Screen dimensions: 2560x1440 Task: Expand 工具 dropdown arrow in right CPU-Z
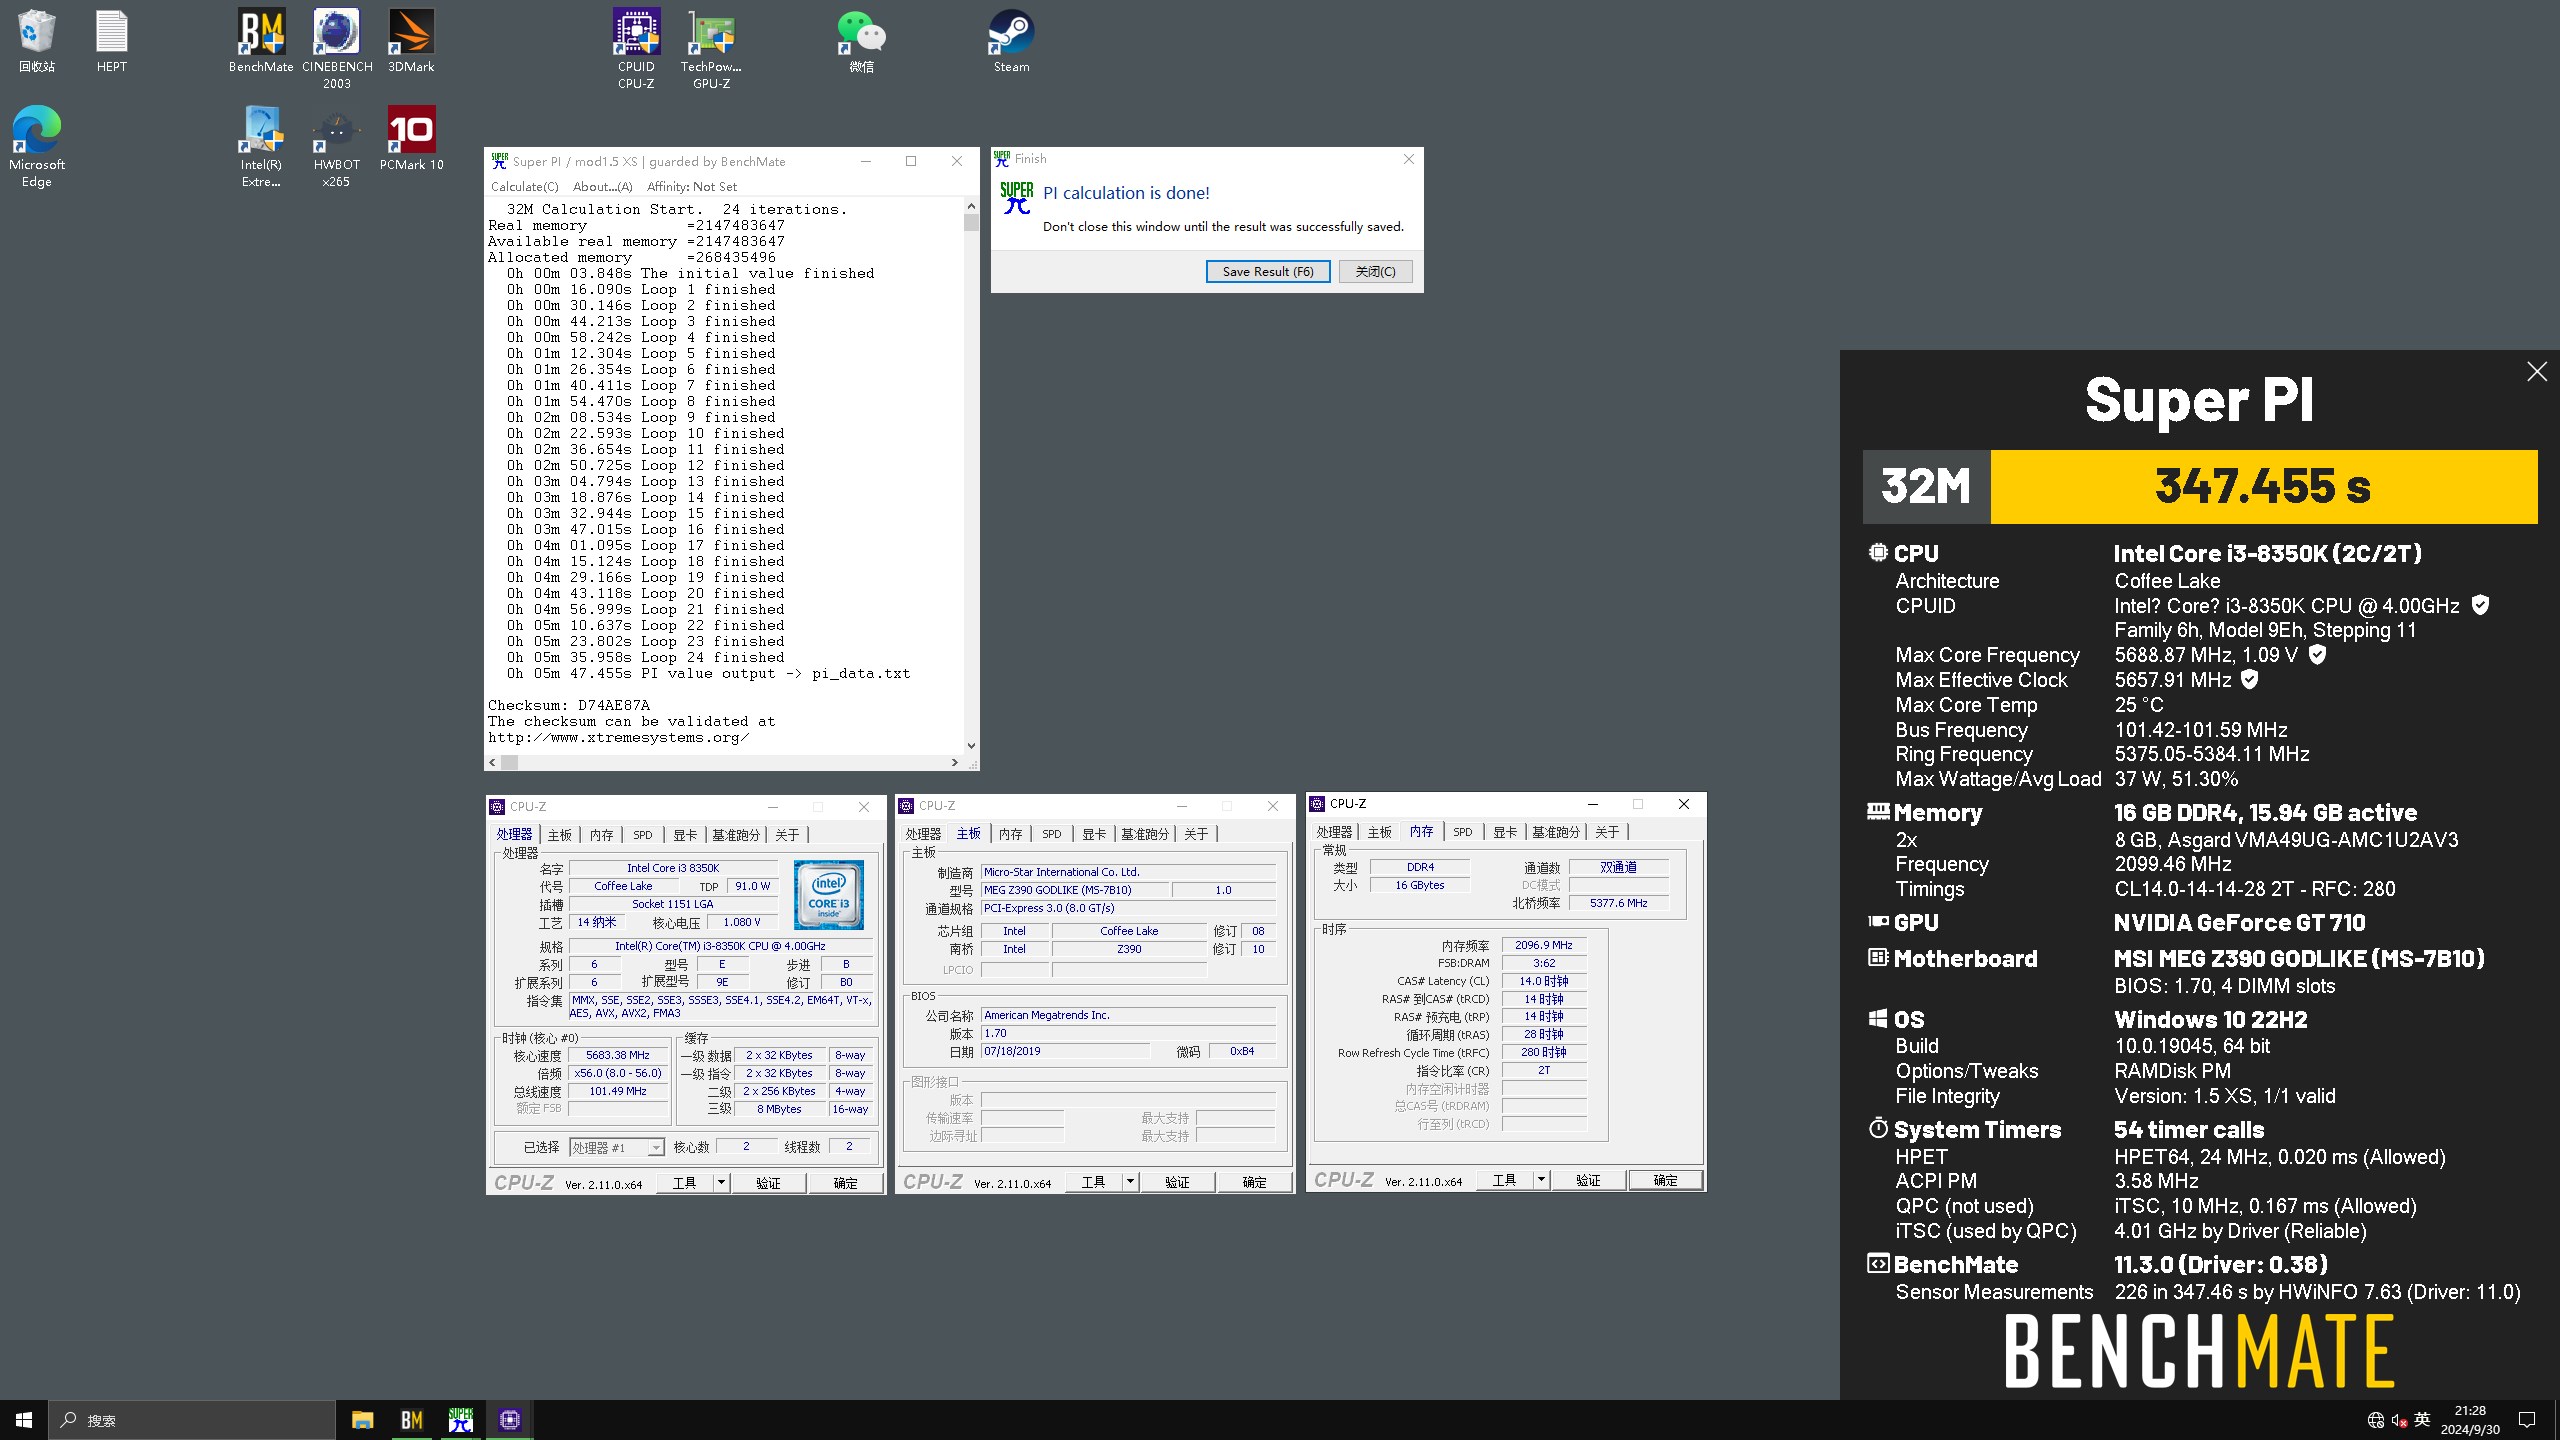[x=1541, y=1180]
